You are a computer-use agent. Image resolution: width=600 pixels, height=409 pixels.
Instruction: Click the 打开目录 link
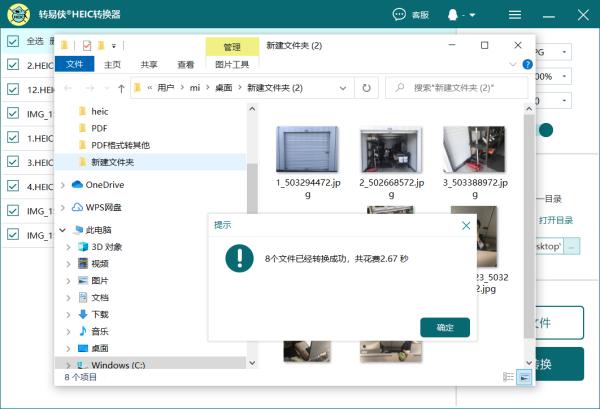(556, 220)
